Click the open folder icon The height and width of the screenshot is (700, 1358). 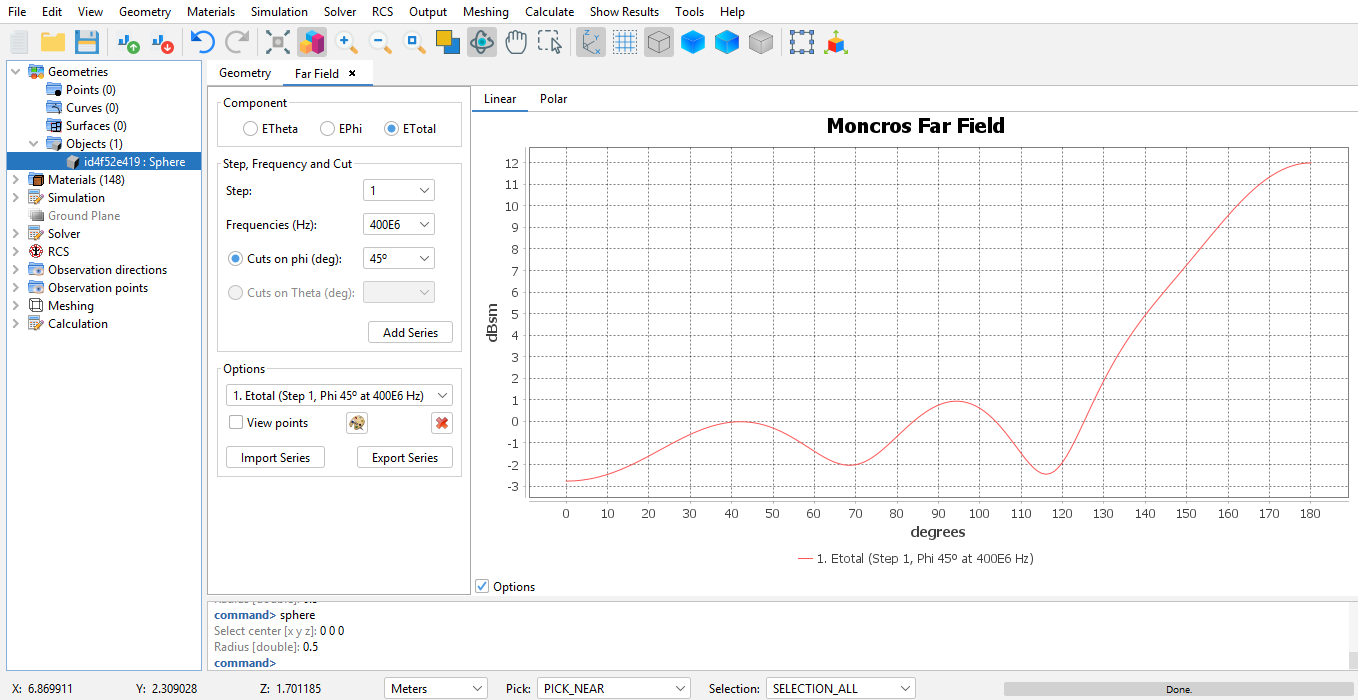click(x=53, y=42)
